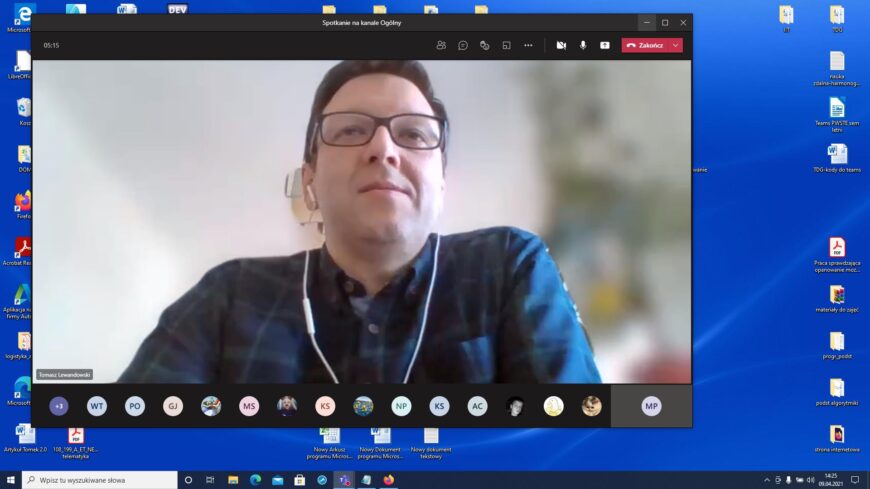Open File Explorer from the taskbar
Viewport: 870px width, 489px height.
click(x=233, y=480)
